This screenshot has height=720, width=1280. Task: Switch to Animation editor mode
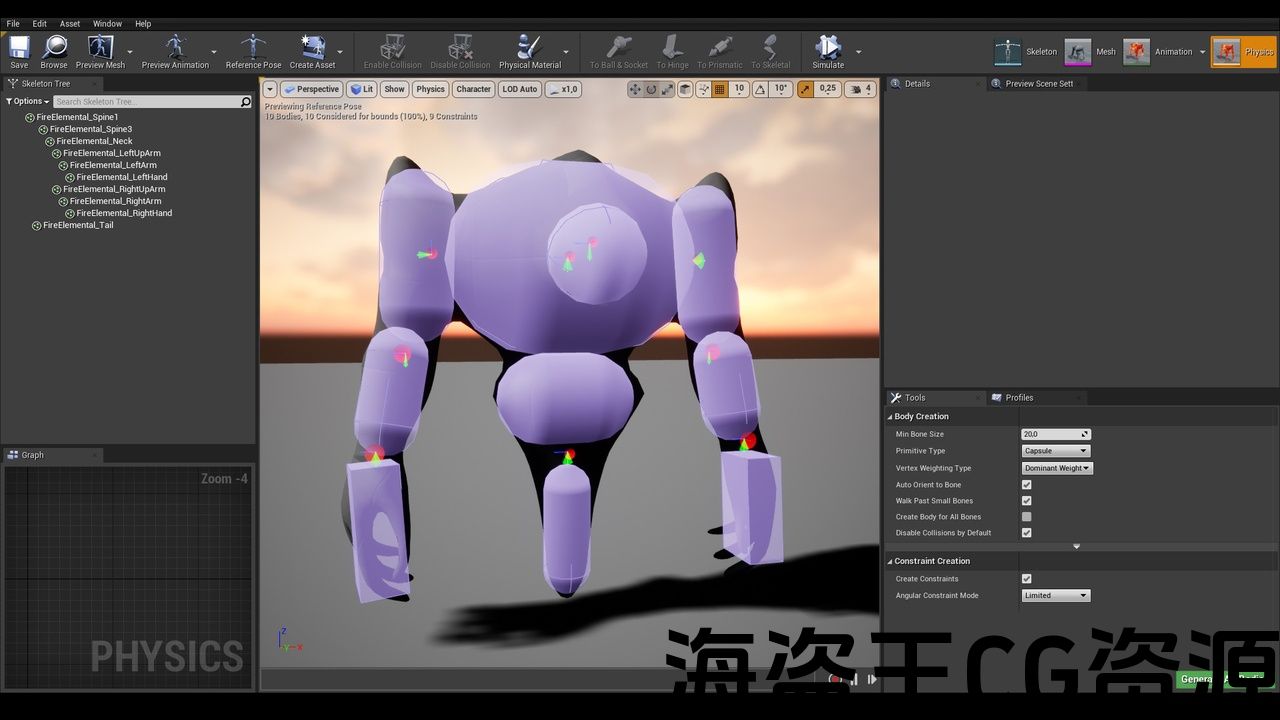click(x=1137, y=52)
